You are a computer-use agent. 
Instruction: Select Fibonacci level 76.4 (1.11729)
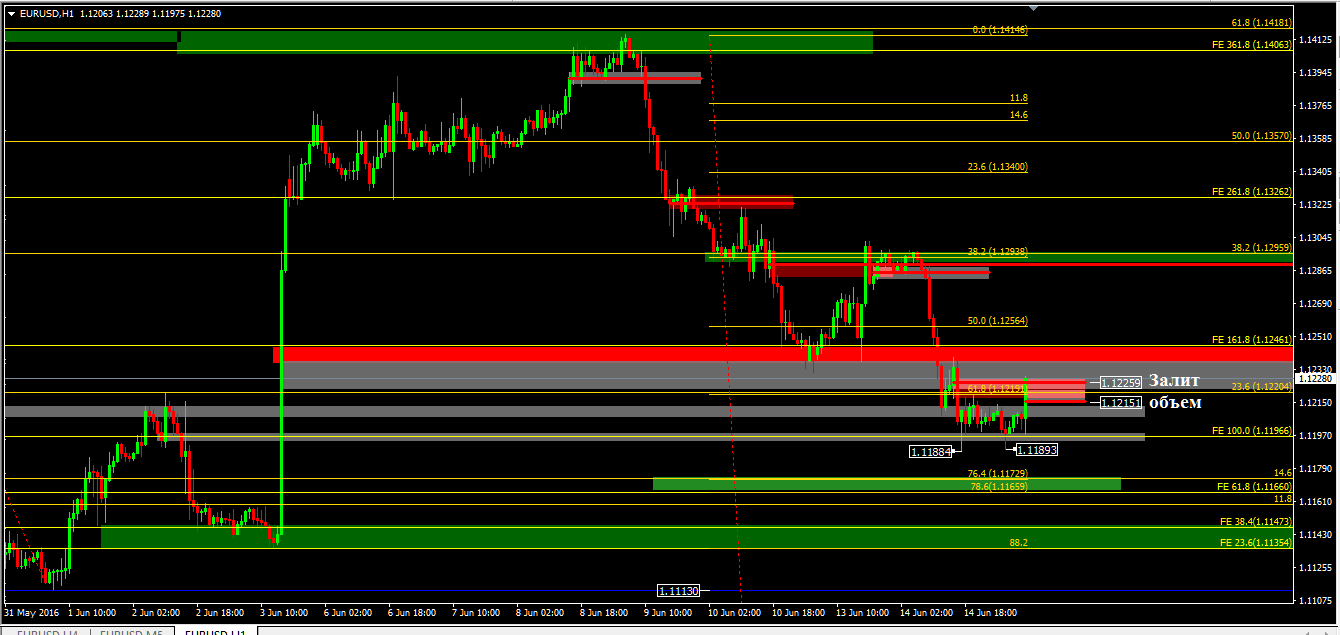click(x=998, y=473)
